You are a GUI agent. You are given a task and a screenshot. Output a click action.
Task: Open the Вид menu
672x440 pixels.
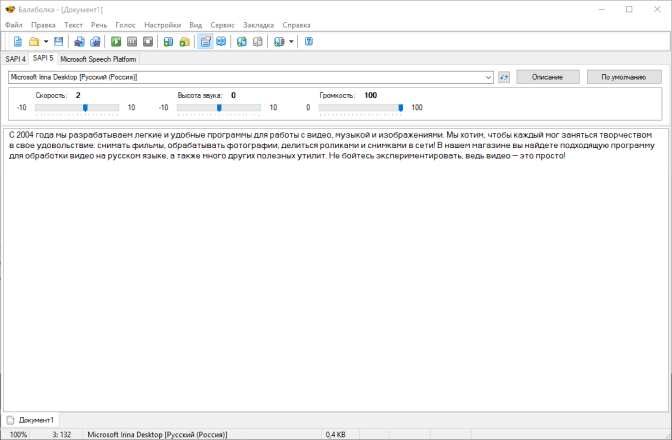[195, 25]
